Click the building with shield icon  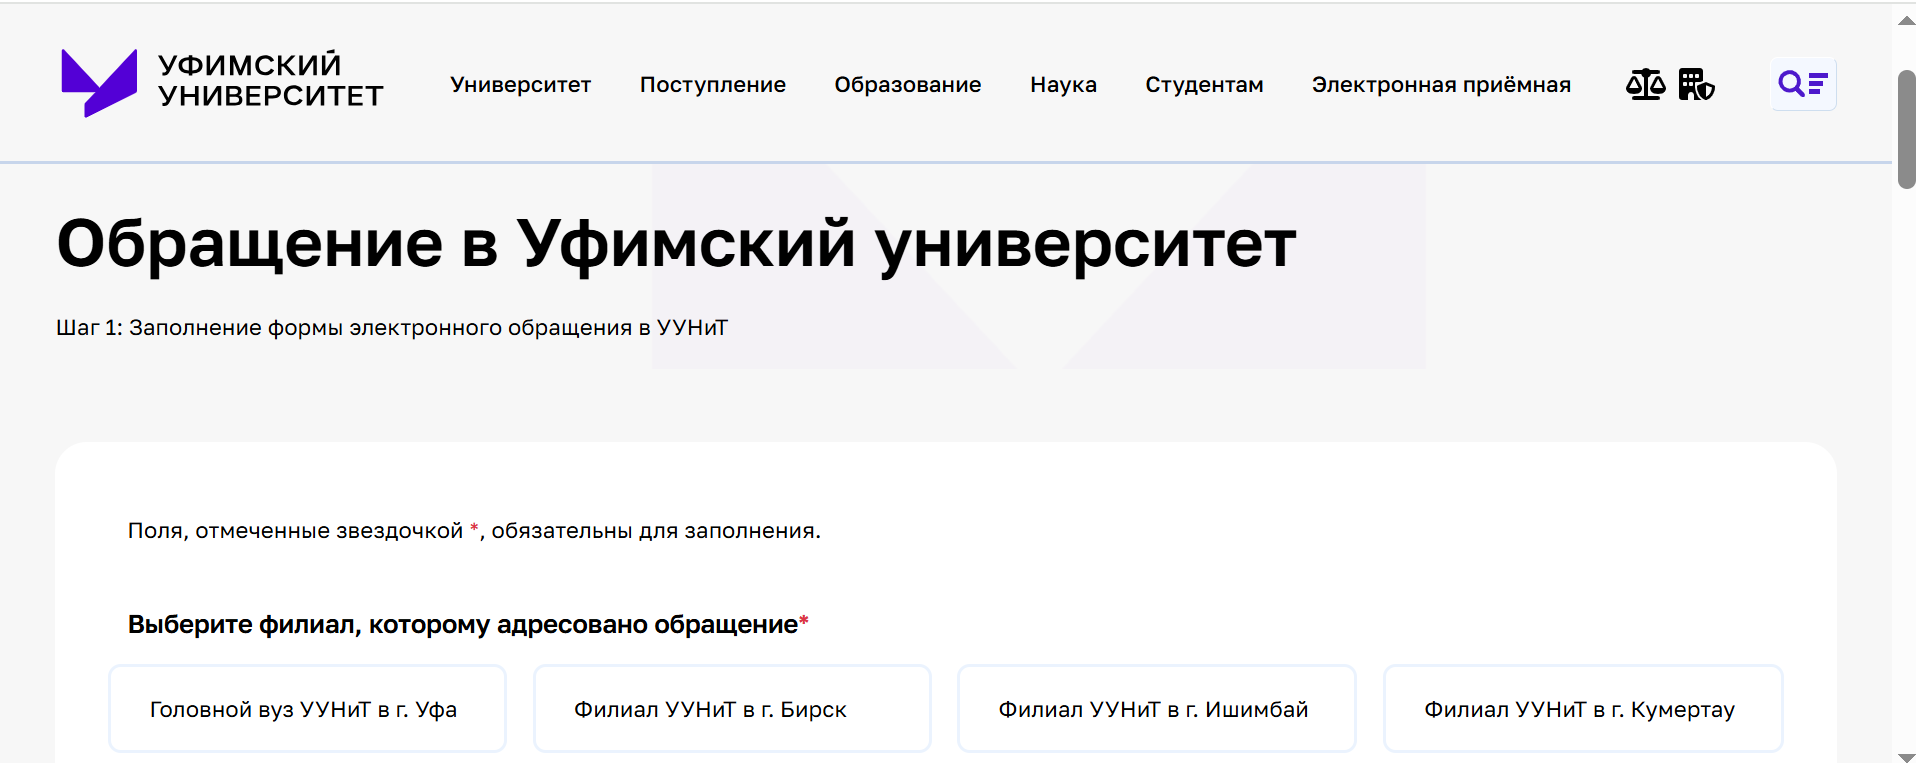pos(1696,85)
